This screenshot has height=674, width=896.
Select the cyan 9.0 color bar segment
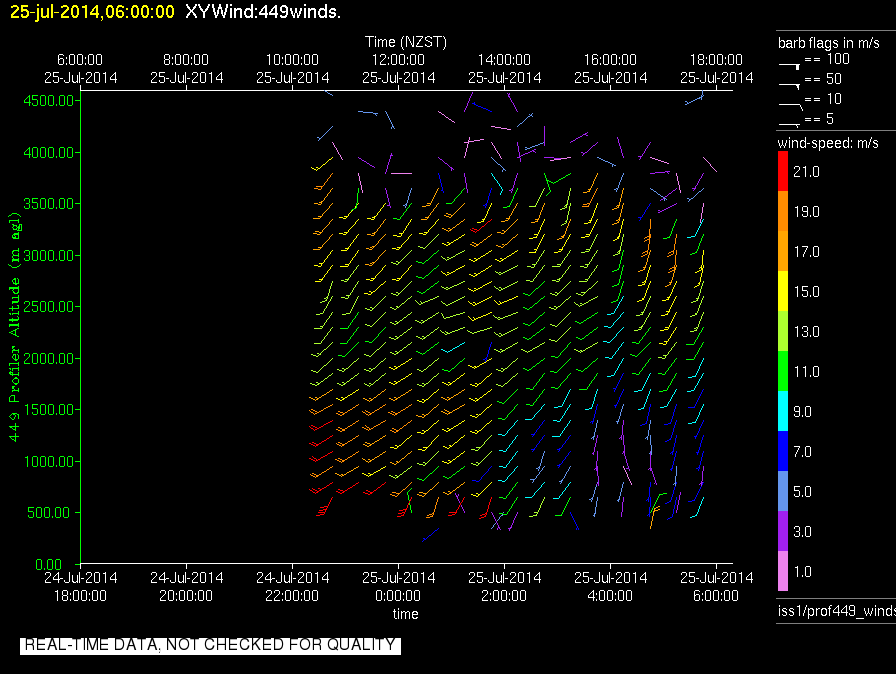tap(782, 411)
